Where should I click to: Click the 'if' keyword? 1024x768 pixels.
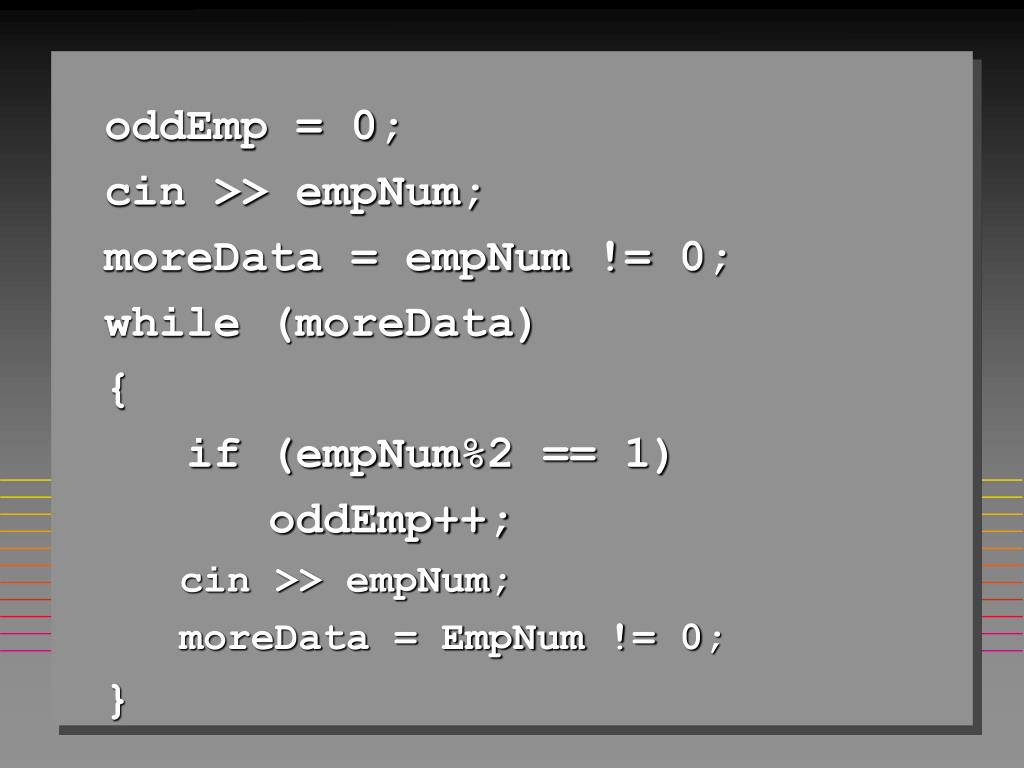click(x=214, y=453)
